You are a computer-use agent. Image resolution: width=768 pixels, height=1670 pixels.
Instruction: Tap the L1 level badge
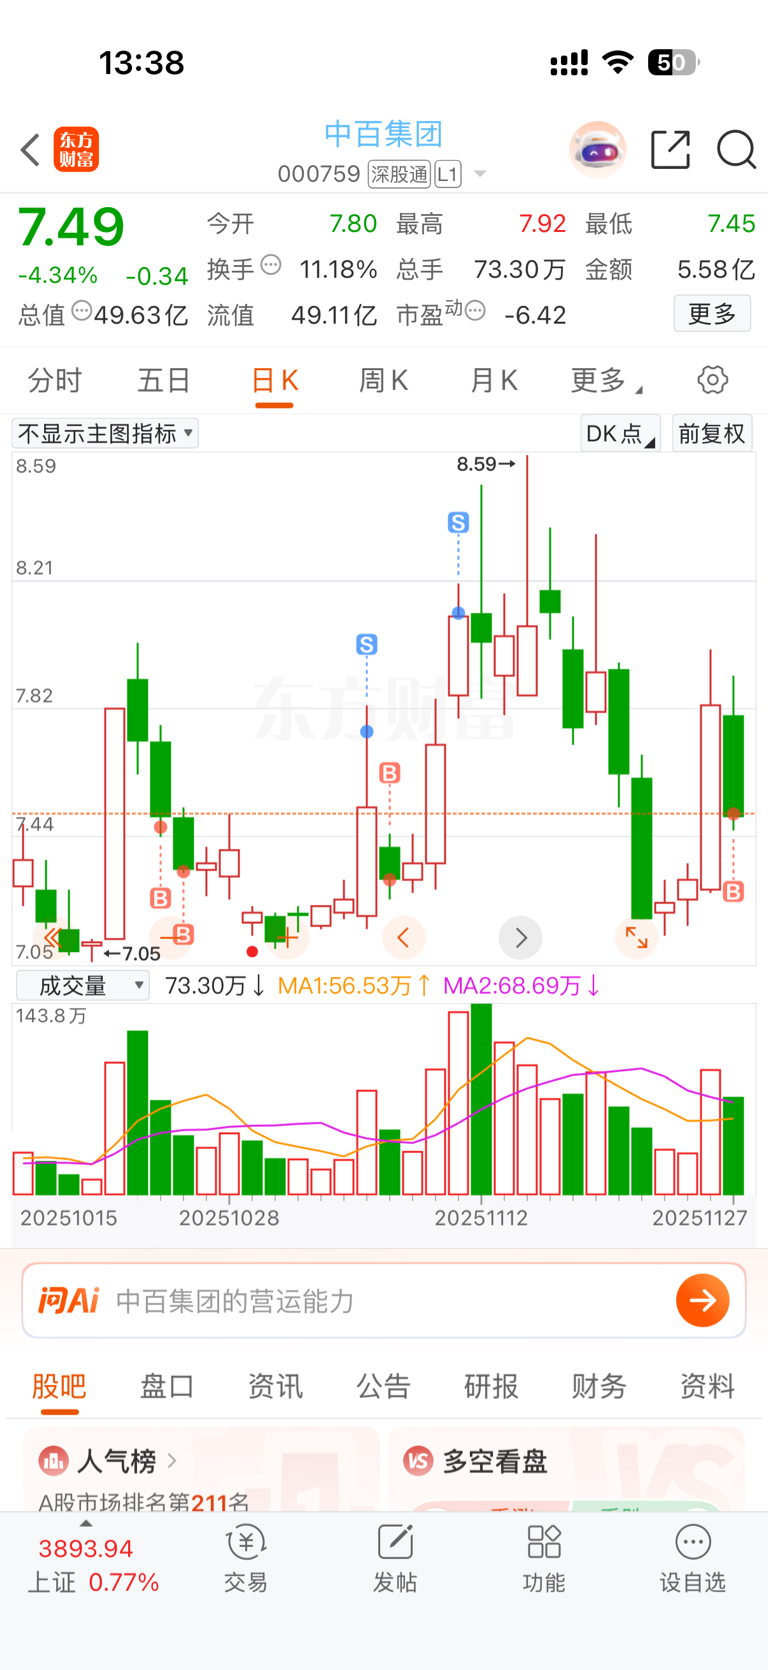point(447,175)
